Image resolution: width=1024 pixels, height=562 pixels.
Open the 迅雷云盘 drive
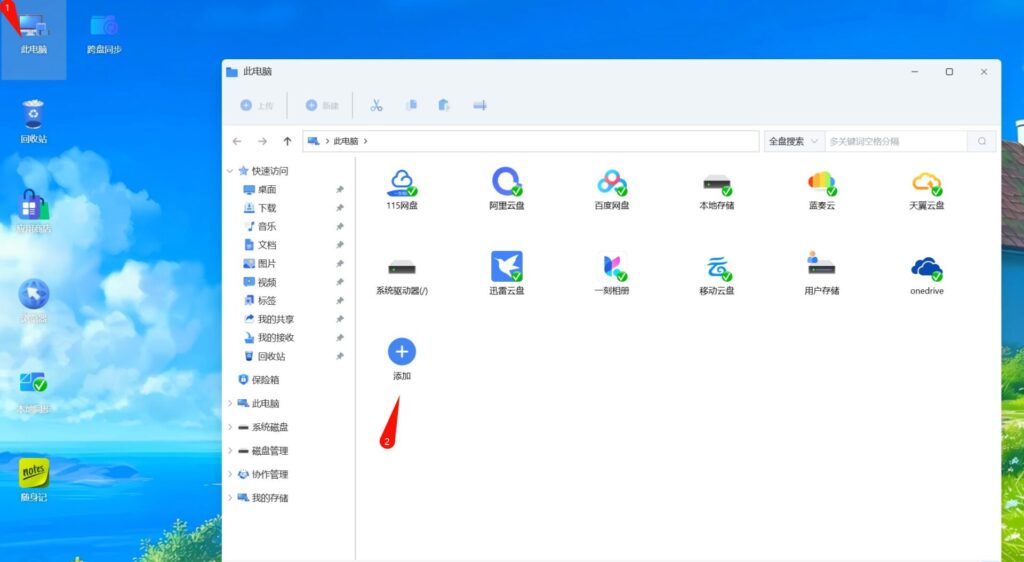click(507, 273)
